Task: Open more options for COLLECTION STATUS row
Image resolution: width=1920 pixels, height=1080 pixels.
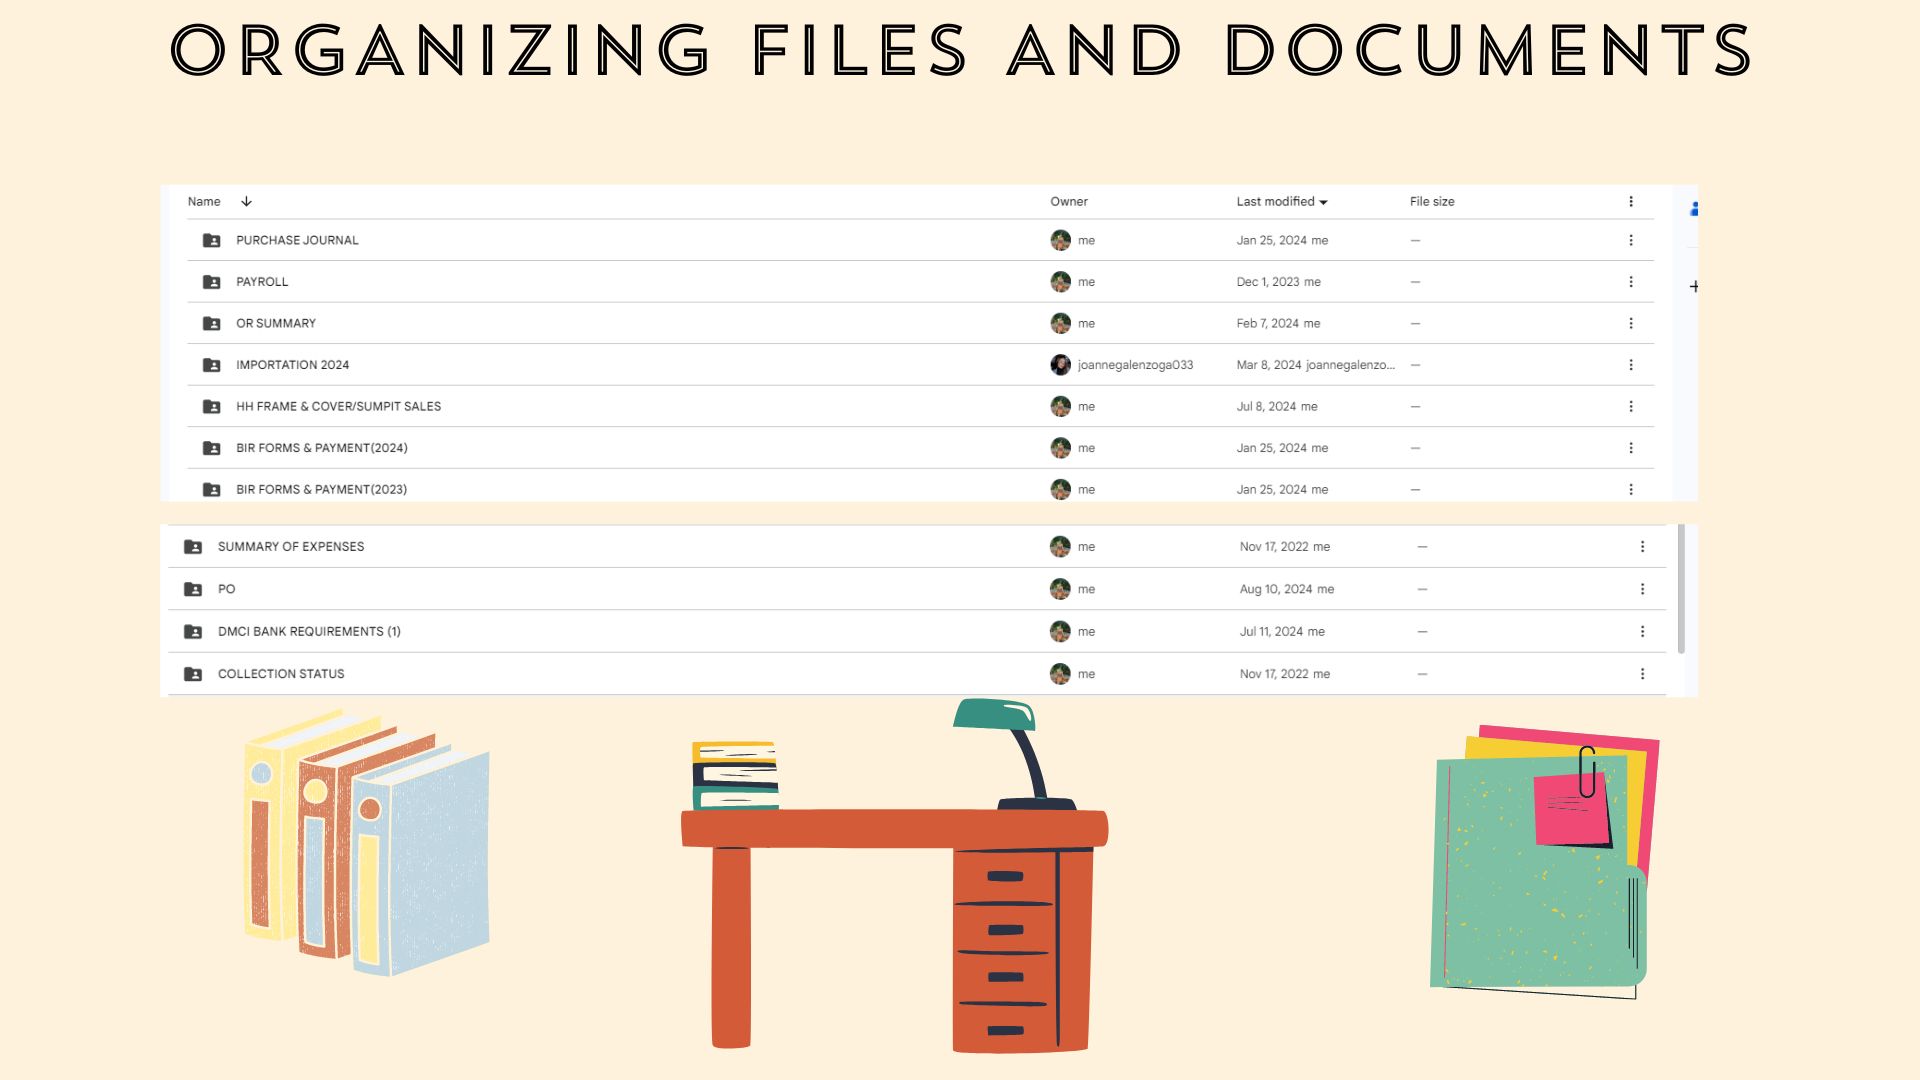Action: click(1642, 674)
